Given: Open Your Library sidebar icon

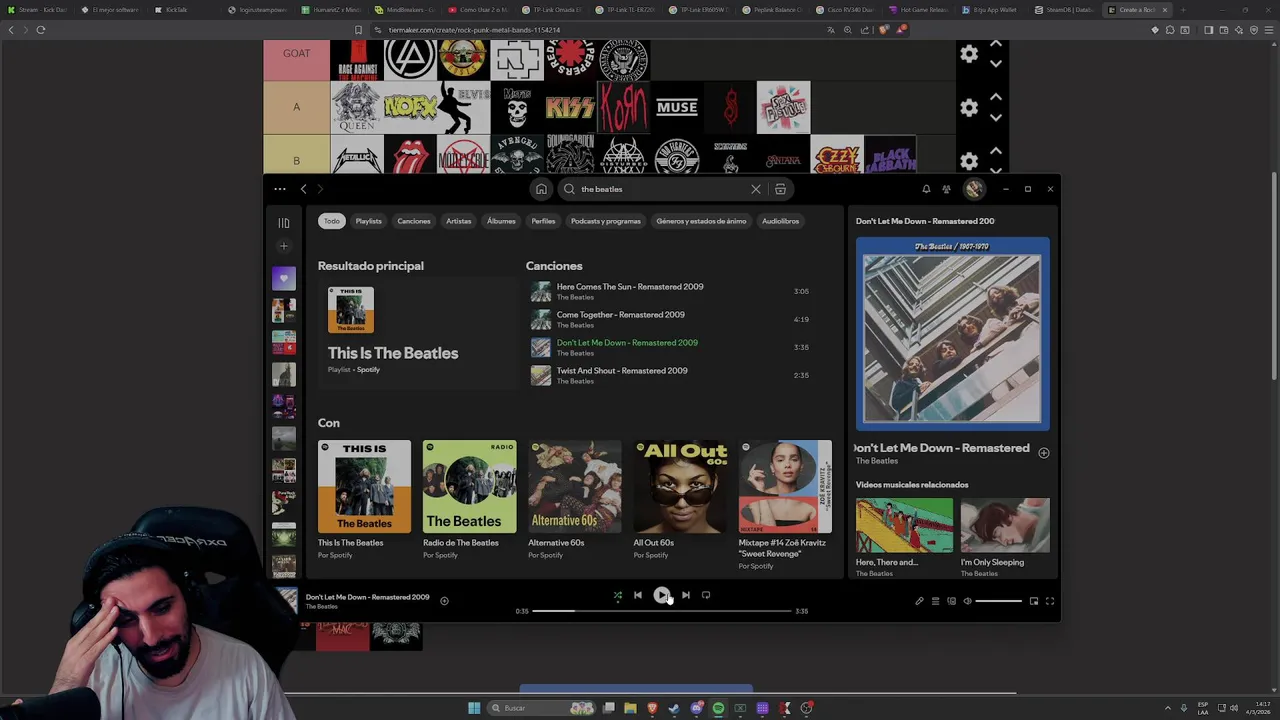Looking at the screenshot, I should (284, 223).
